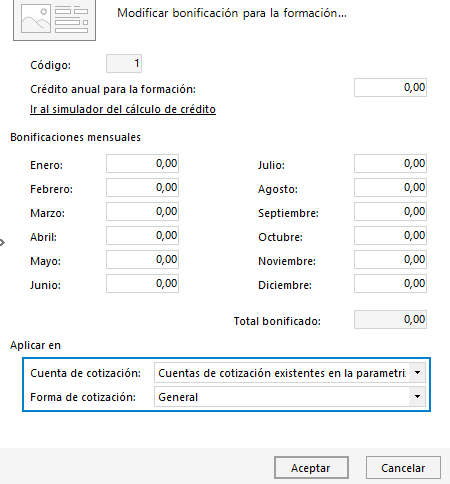This screenshot has width=450, height=484.
Task: Confirm changes with the Aceptar button
Action: point(311,468)
